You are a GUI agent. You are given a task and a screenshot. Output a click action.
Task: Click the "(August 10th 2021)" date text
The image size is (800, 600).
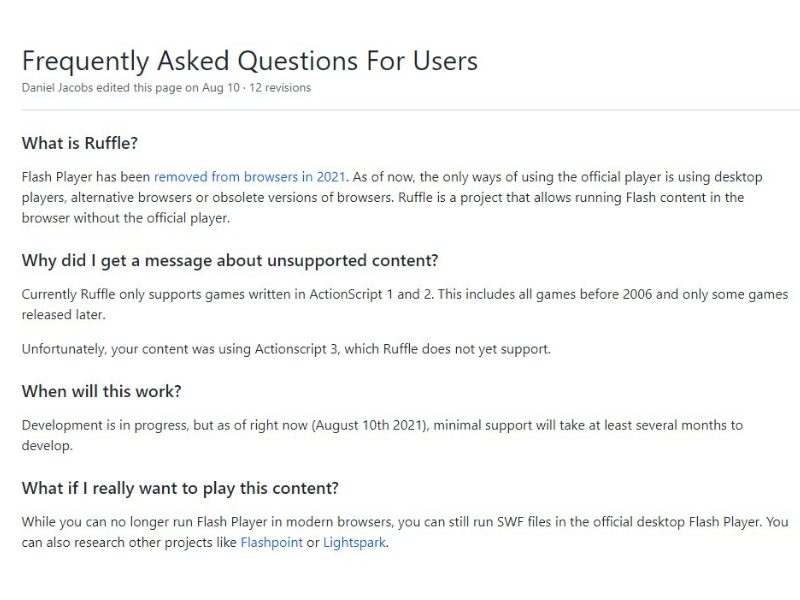tap(371, 426)
